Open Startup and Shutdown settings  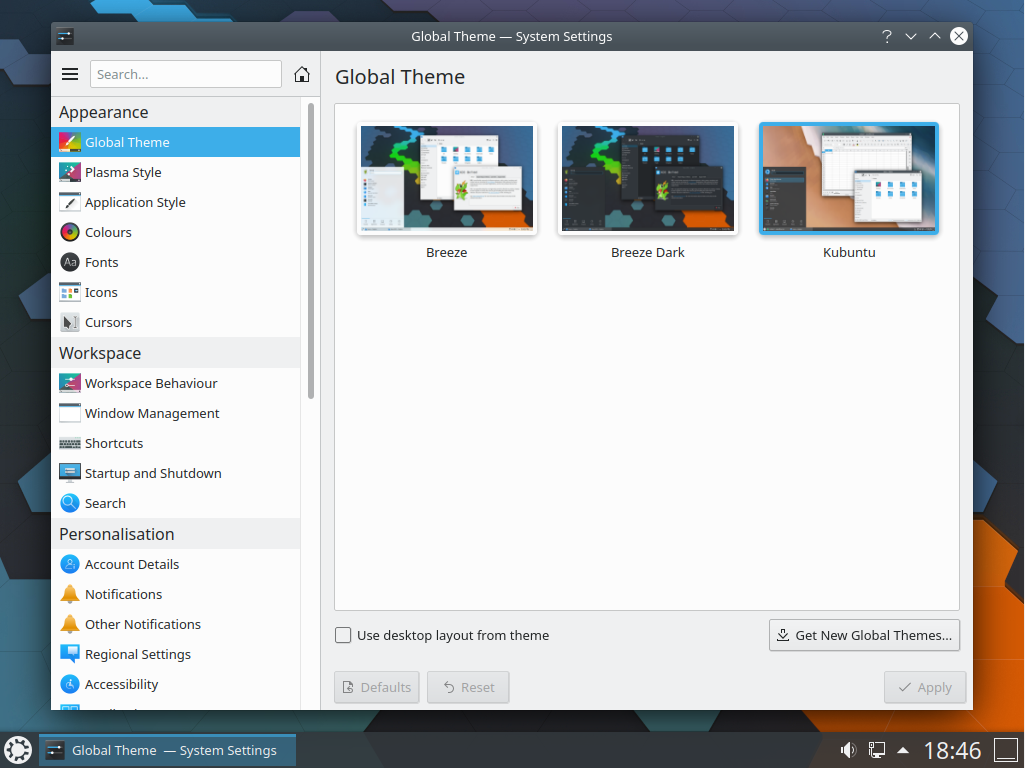coord(175,473)
